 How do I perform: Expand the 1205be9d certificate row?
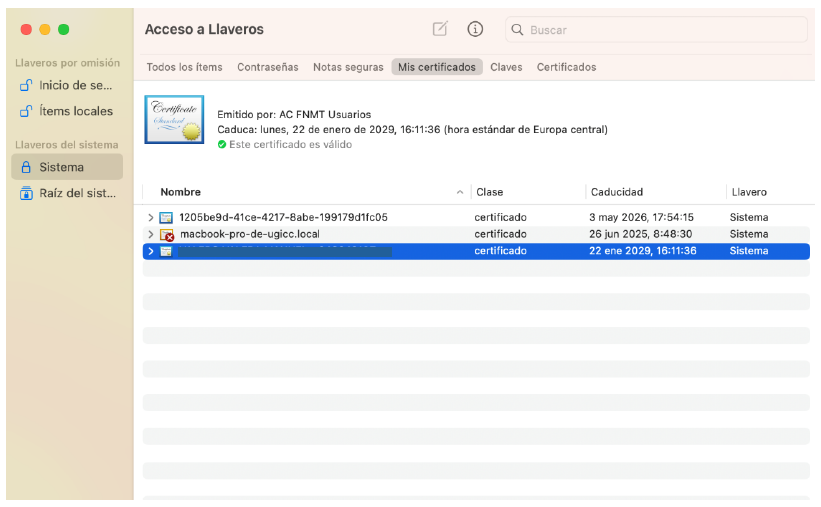(151, 217)
